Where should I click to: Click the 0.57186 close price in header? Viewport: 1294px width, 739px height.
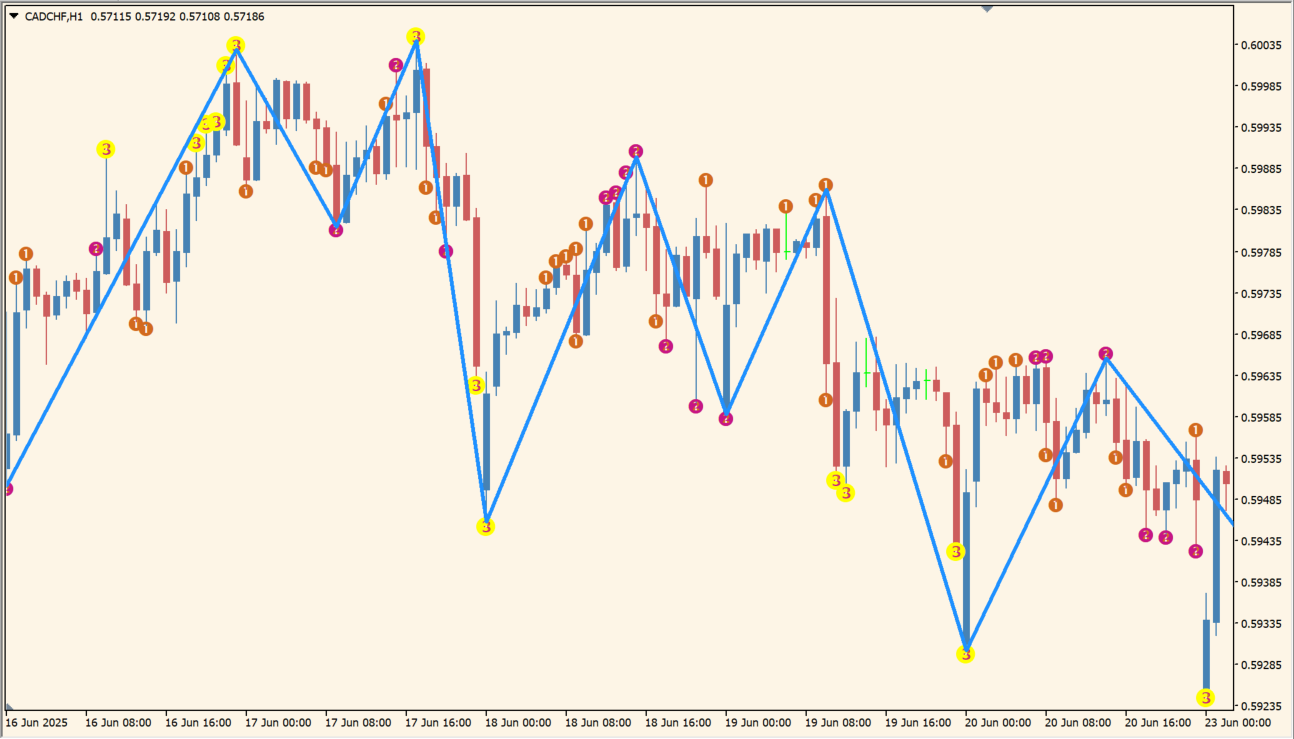click(245, 17)
